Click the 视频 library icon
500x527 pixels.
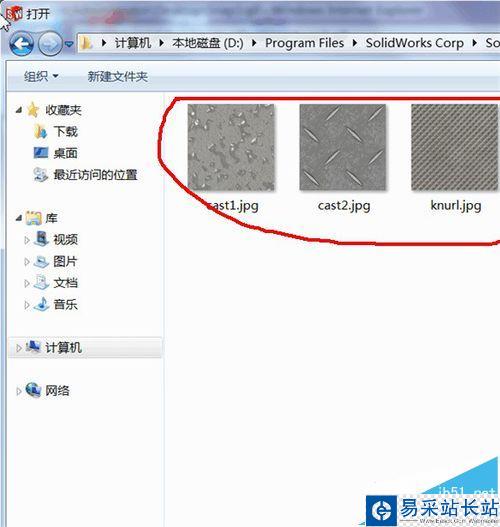click(41, 239)
